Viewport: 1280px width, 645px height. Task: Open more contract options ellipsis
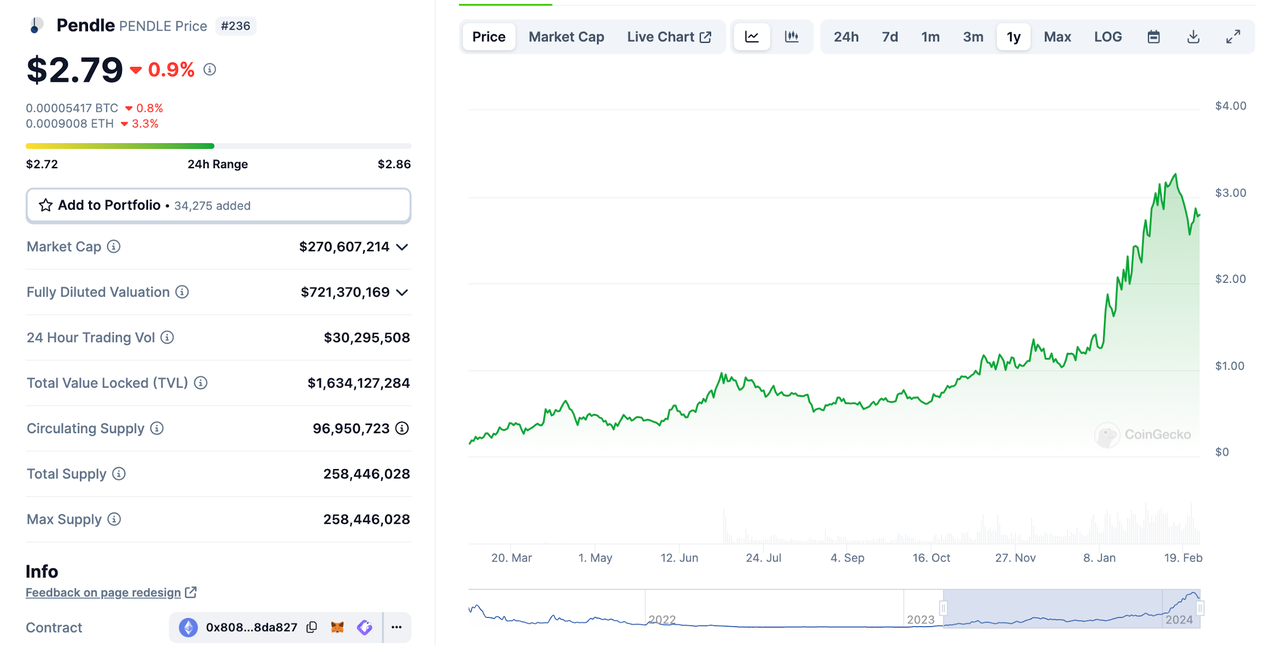click(396, 627)
